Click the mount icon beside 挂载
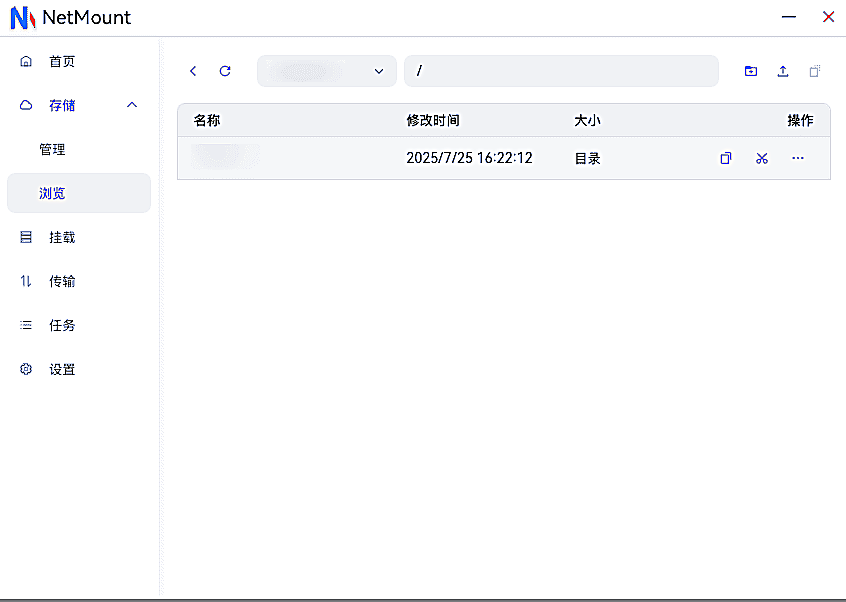 [x=26, y=237]
